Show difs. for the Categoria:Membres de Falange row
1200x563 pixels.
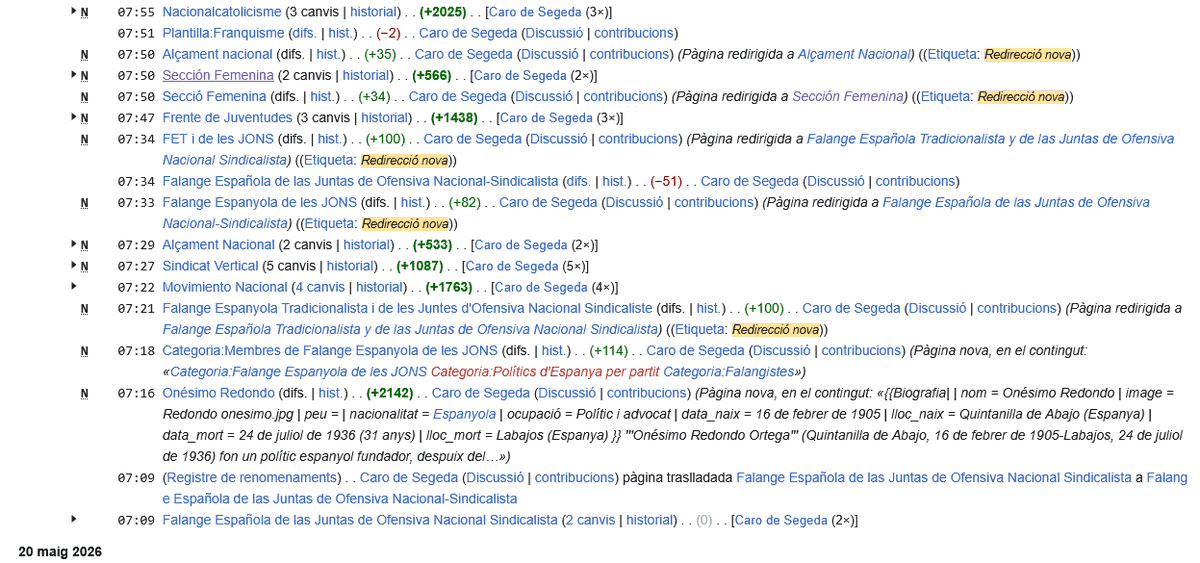517,350
